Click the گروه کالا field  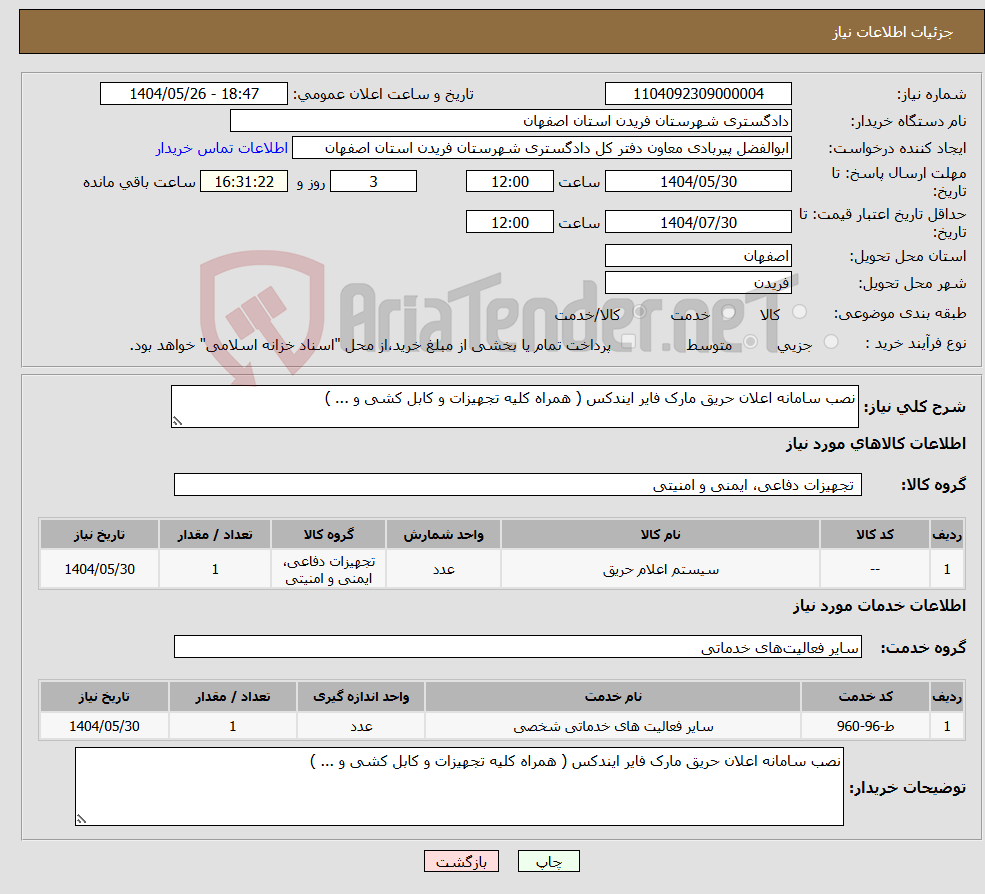pos(518,484)
